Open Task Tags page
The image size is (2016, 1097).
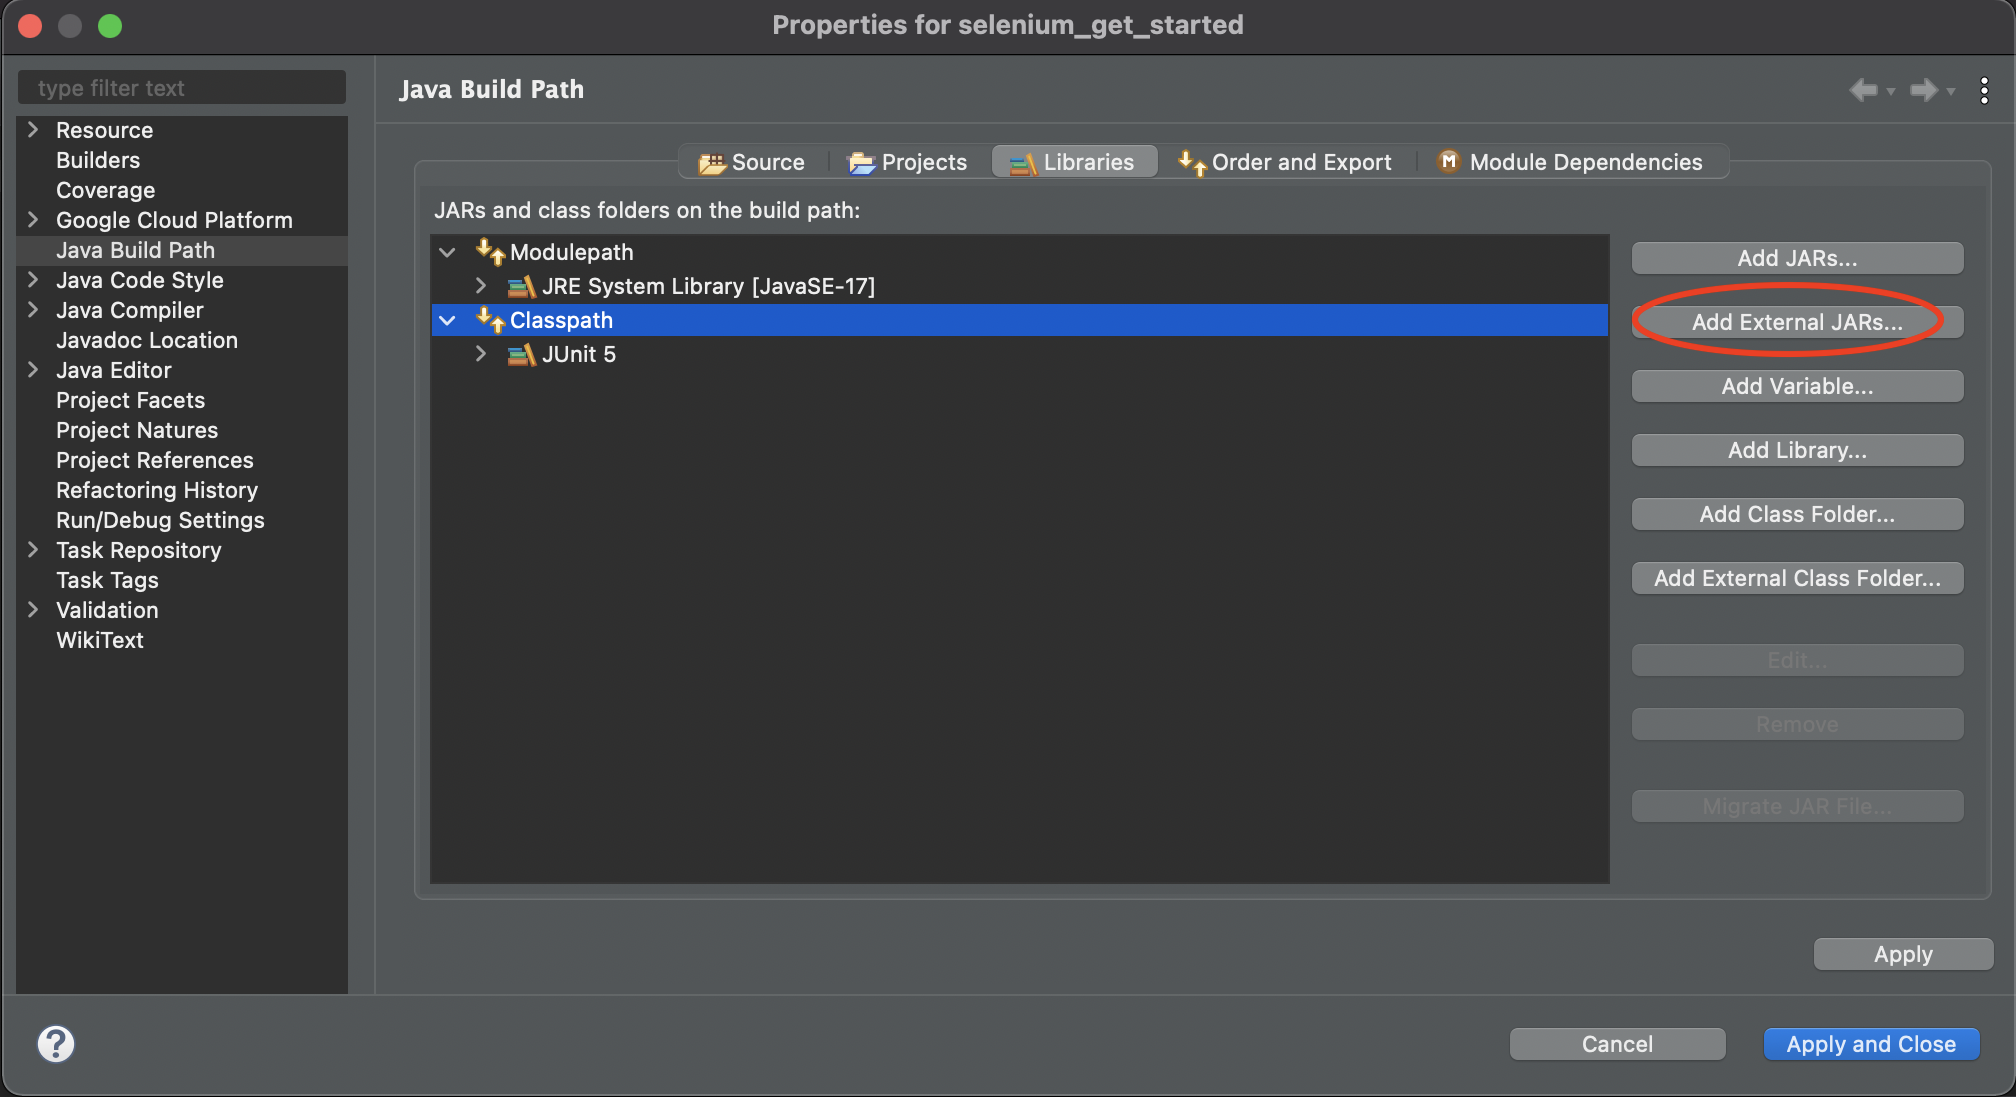pyautogui.click(x=107, y=580)
